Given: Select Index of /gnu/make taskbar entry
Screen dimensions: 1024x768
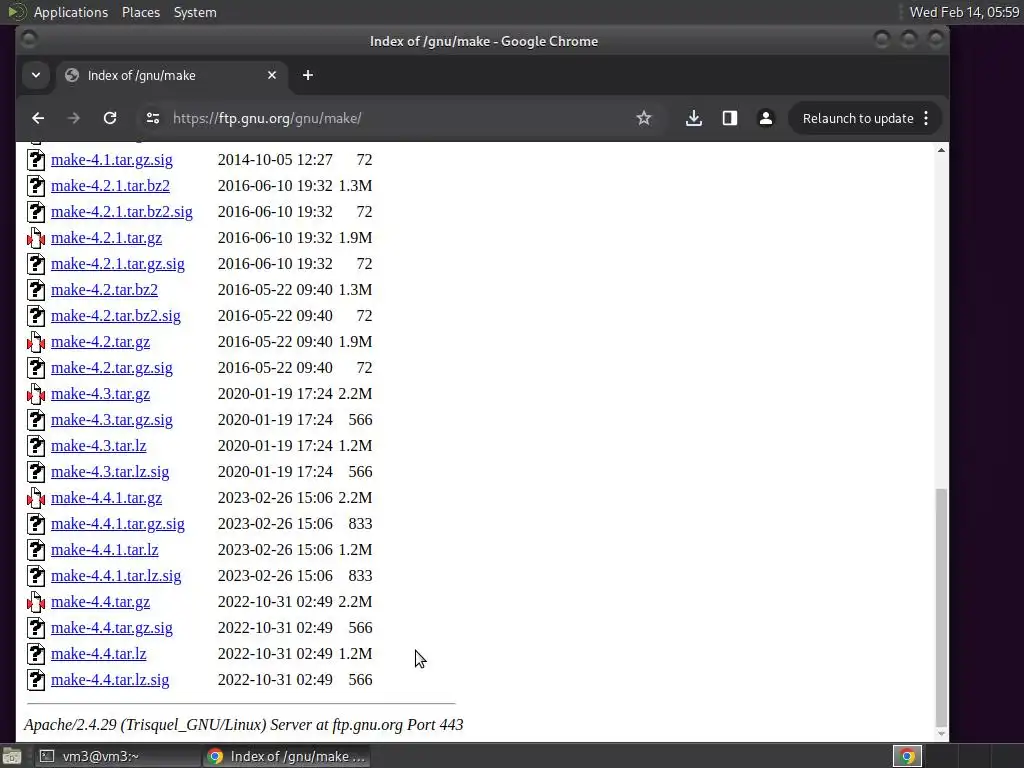Looking at the screenshot, I should point(286,756).
